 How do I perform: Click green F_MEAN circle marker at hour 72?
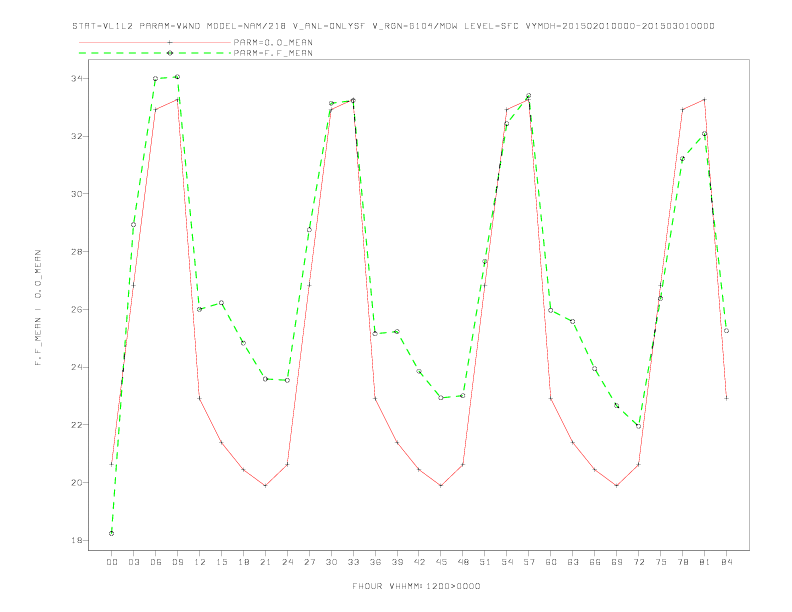pos(638,426)
